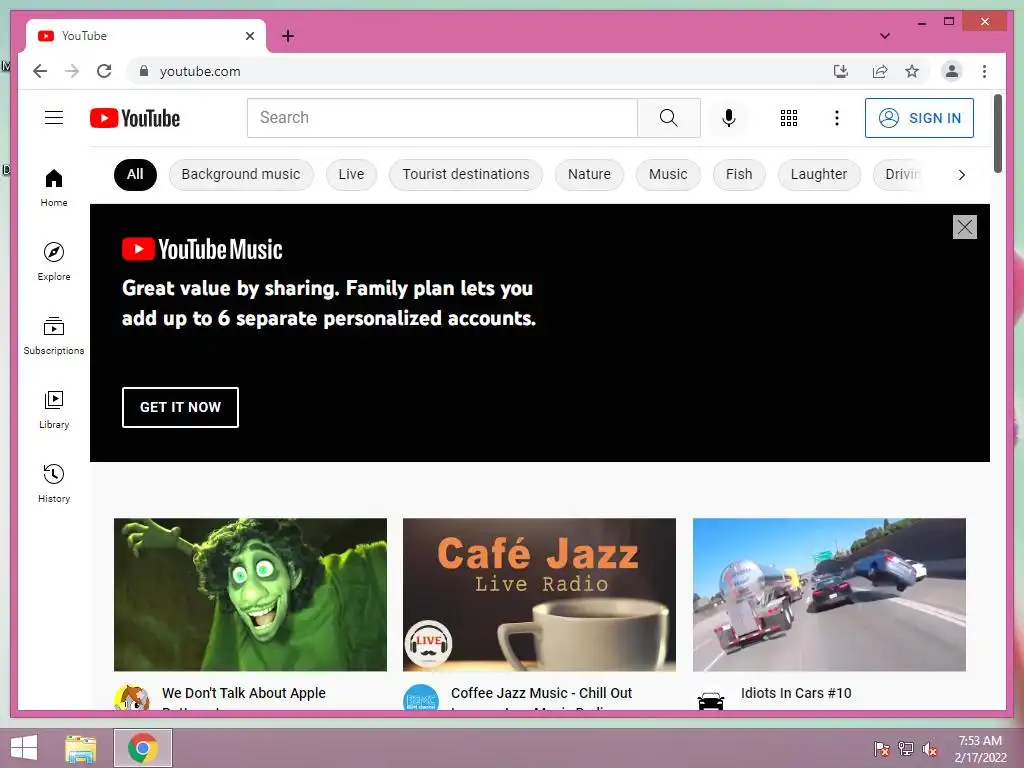Open File Explorer from the taskbar
Viewport: 1024px width, 768px height.
81,748
